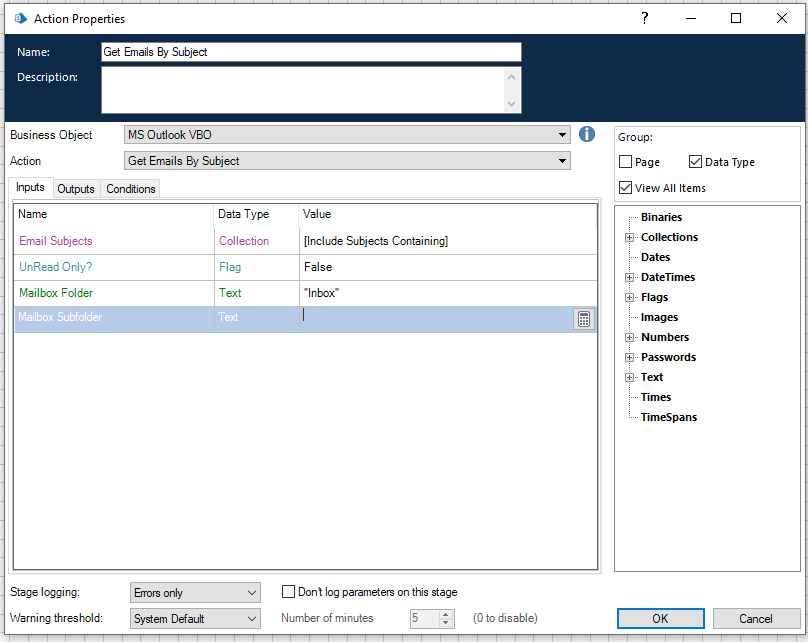Expand the Flags tree node
The width and height of the screenshot is (808, 642).
tap(630, 298)
